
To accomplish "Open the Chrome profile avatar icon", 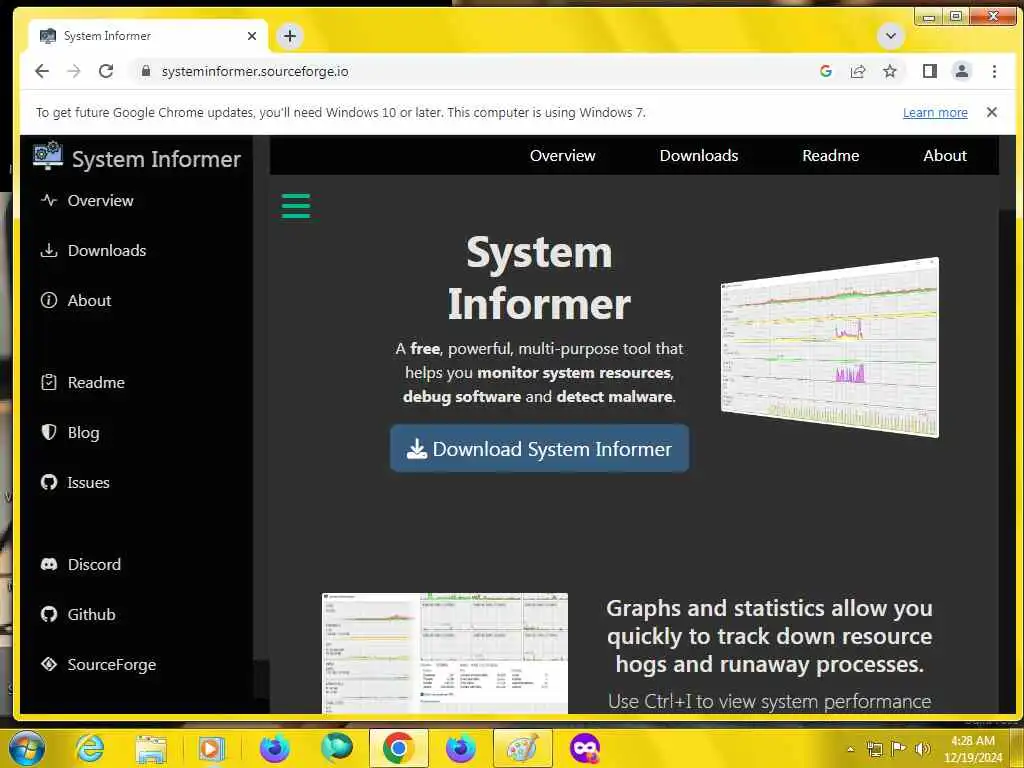I will click(962, 71).
